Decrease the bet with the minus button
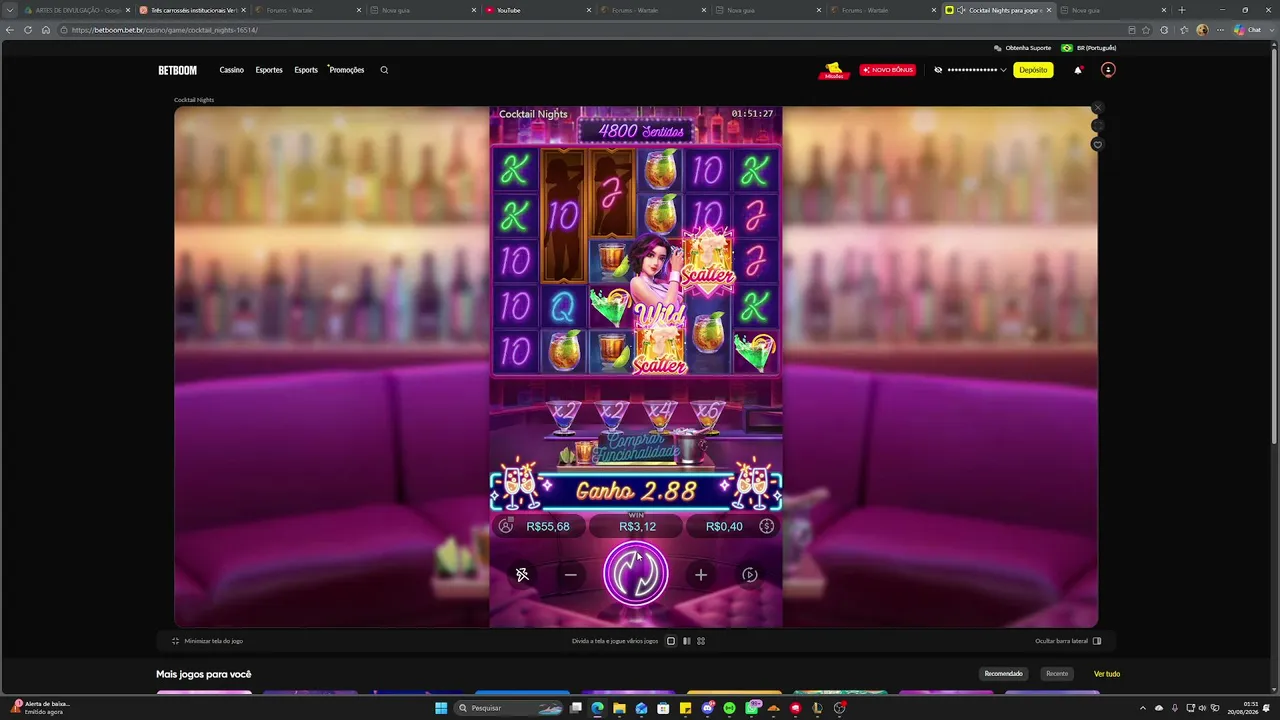The height and width of the screenshot is (720, 1280). pos(571,575)
